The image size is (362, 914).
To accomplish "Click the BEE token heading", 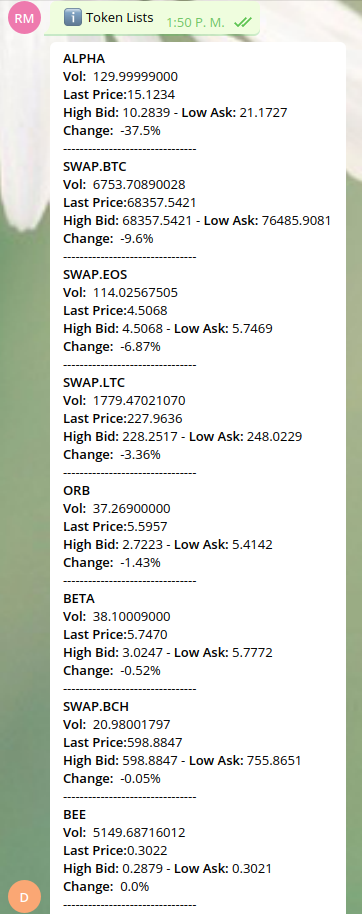I will pyautogui.click(x=75, y=814).
